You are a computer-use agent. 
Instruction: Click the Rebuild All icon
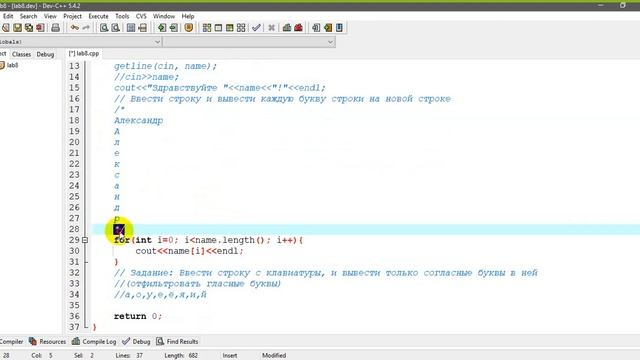click(x=241, y=28)
